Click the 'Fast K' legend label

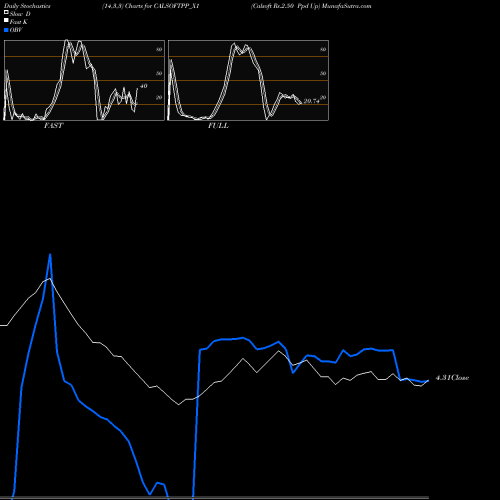(19, 22)
